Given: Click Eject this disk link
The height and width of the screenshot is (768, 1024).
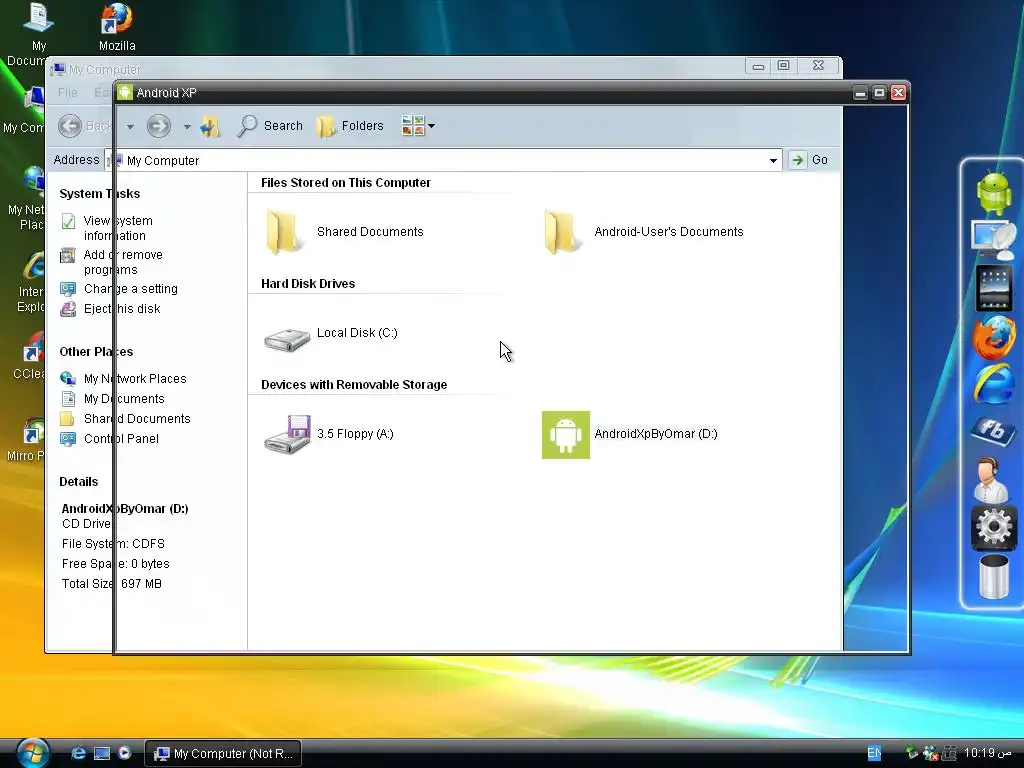Looking at the screenshot, I should [x=121, y=309].
